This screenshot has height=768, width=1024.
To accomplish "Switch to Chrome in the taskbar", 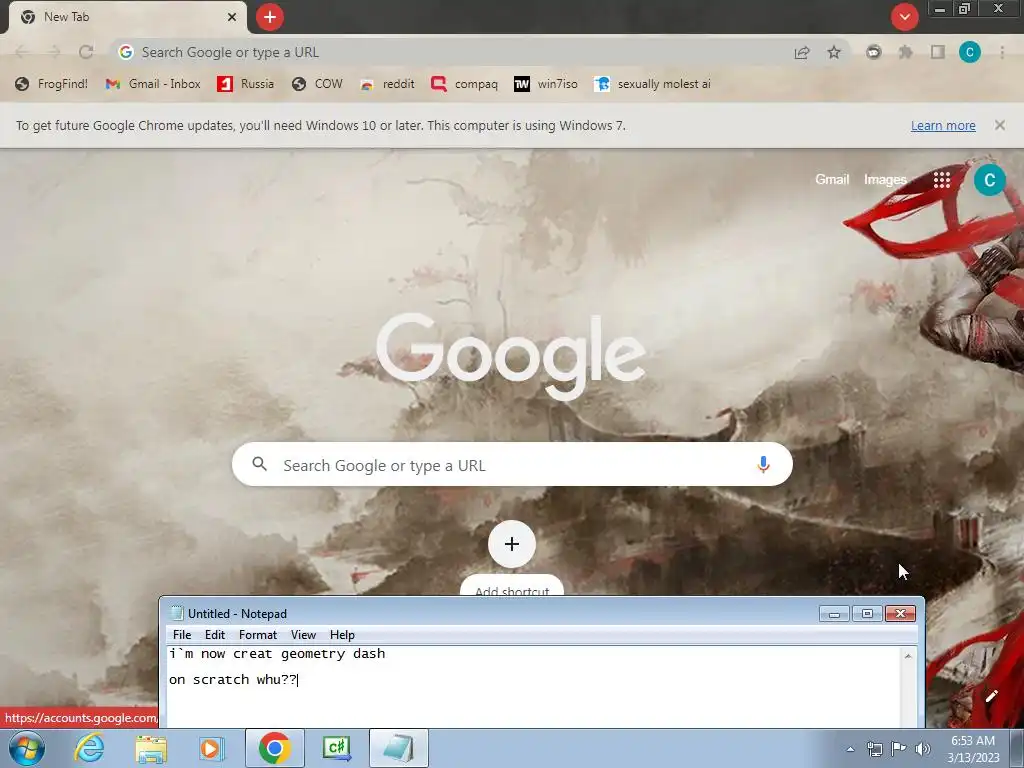I will click(274, 748).
